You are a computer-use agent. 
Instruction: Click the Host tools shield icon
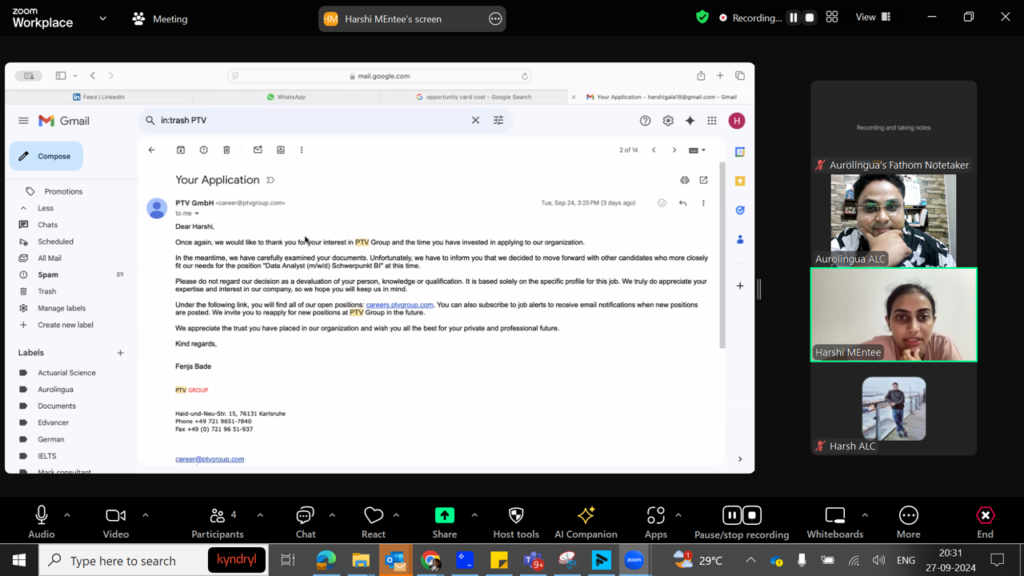[516, 516]
